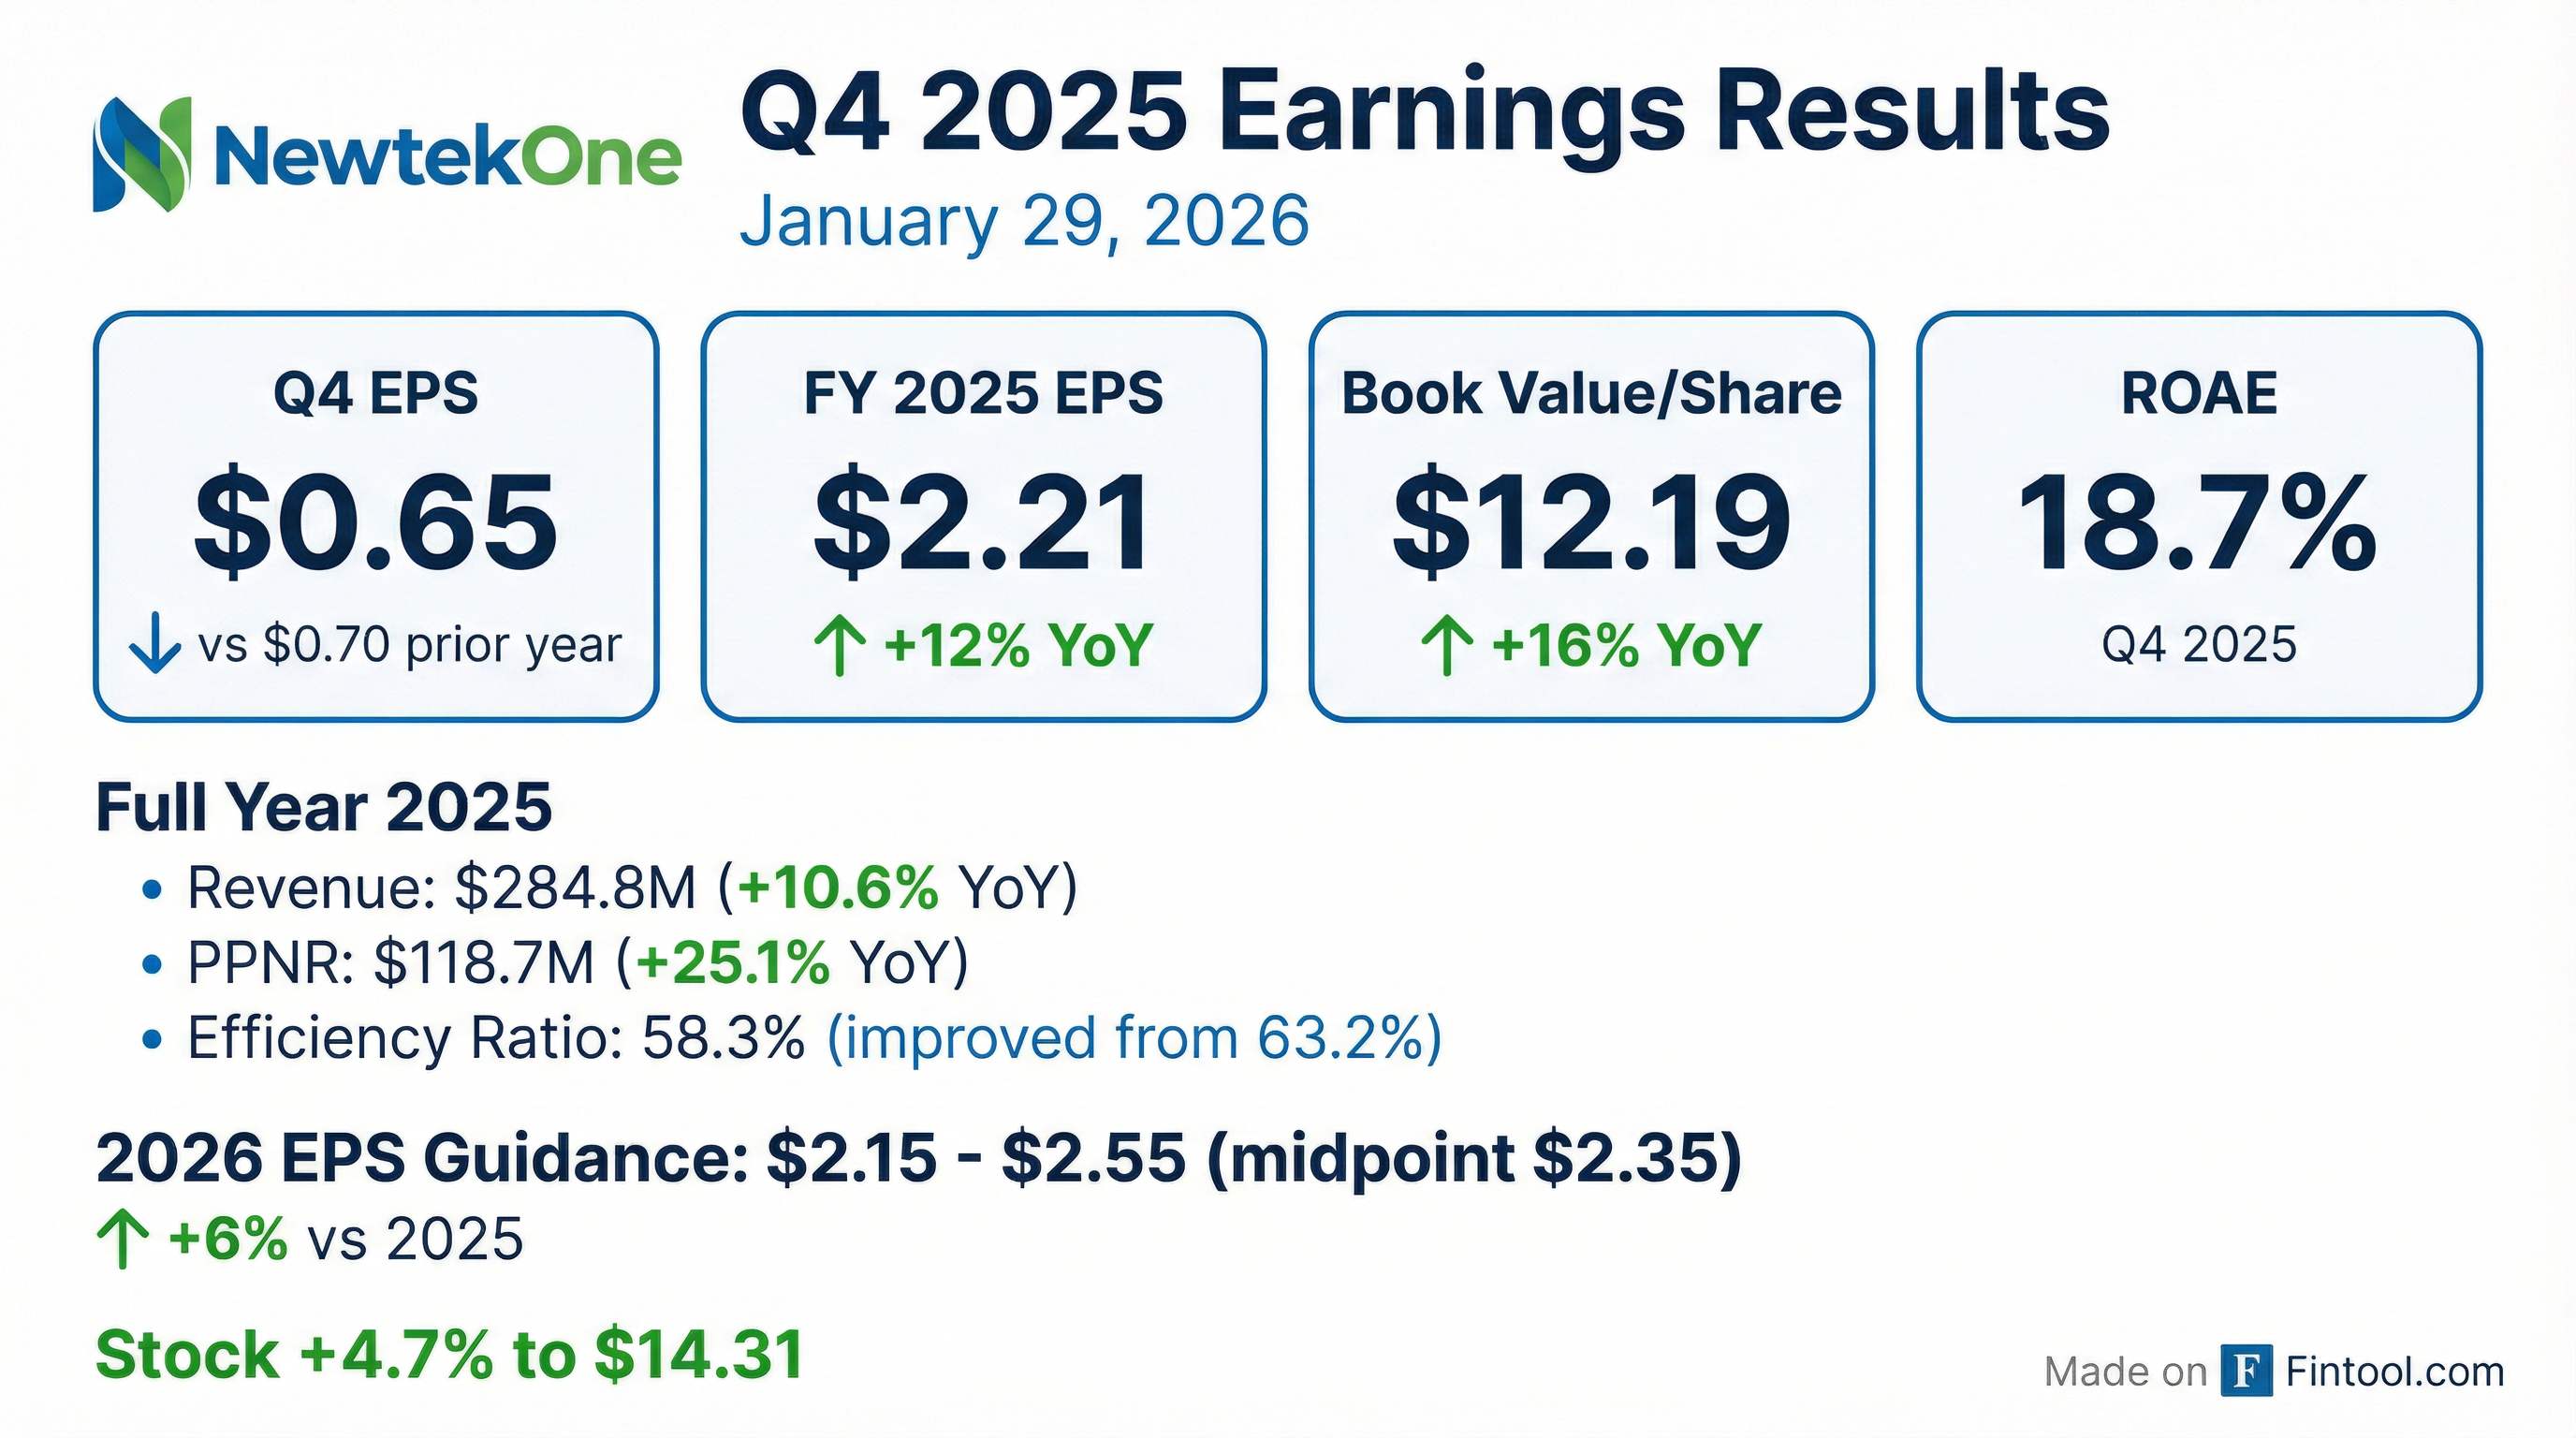This screenshot has height=1438, width=2576.
Task: Select the ROAE 18.7% value
Action: (x=2198, y=524)
